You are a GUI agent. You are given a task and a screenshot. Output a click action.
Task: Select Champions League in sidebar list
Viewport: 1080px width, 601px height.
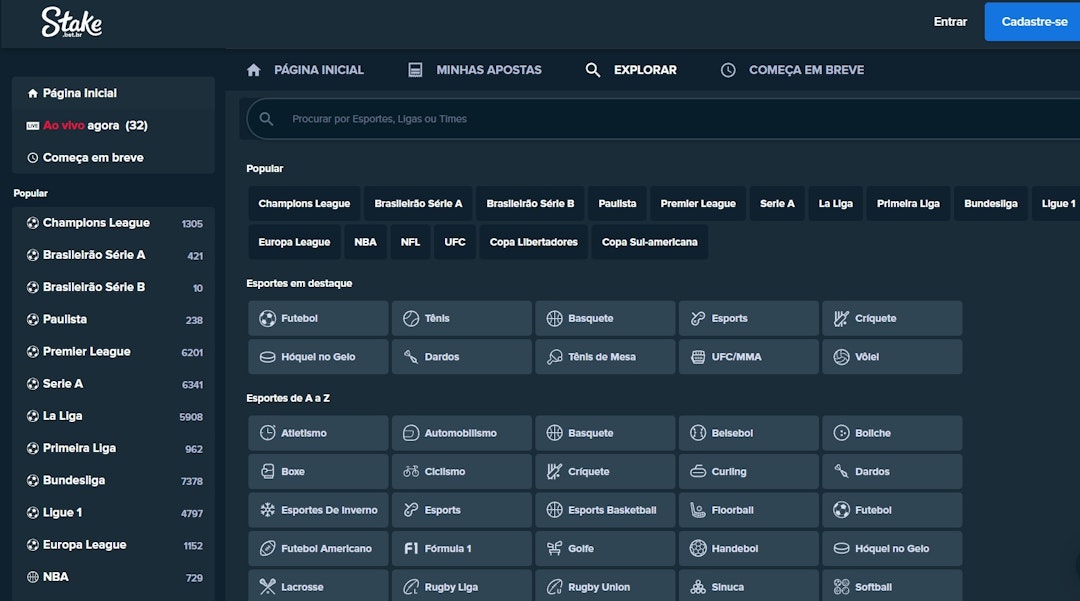(114, 223)
